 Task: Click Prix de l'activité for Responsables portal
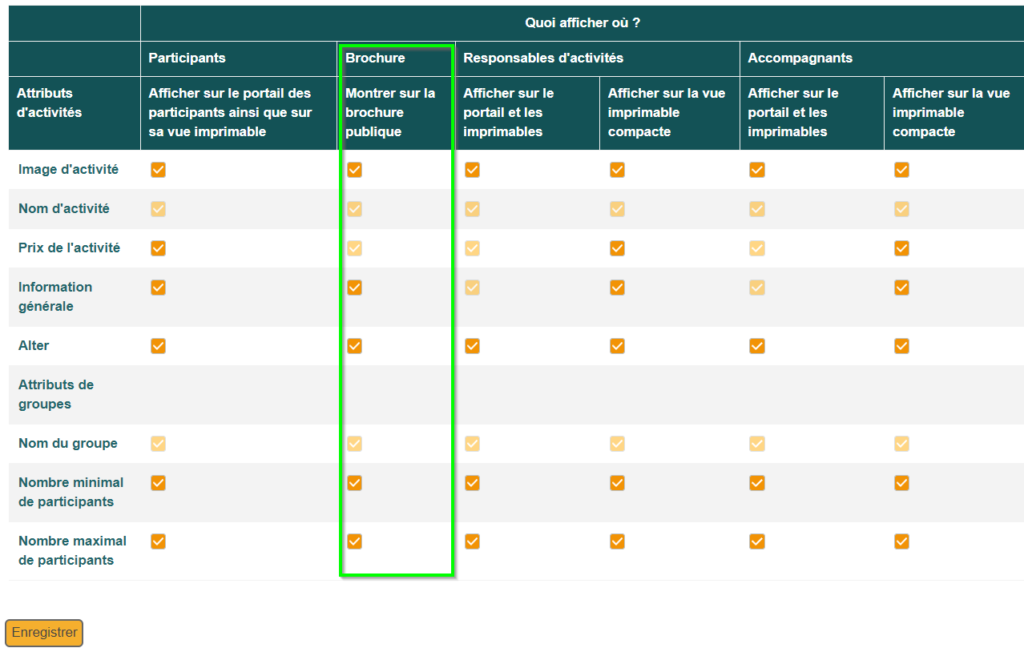tap(472, 248)
